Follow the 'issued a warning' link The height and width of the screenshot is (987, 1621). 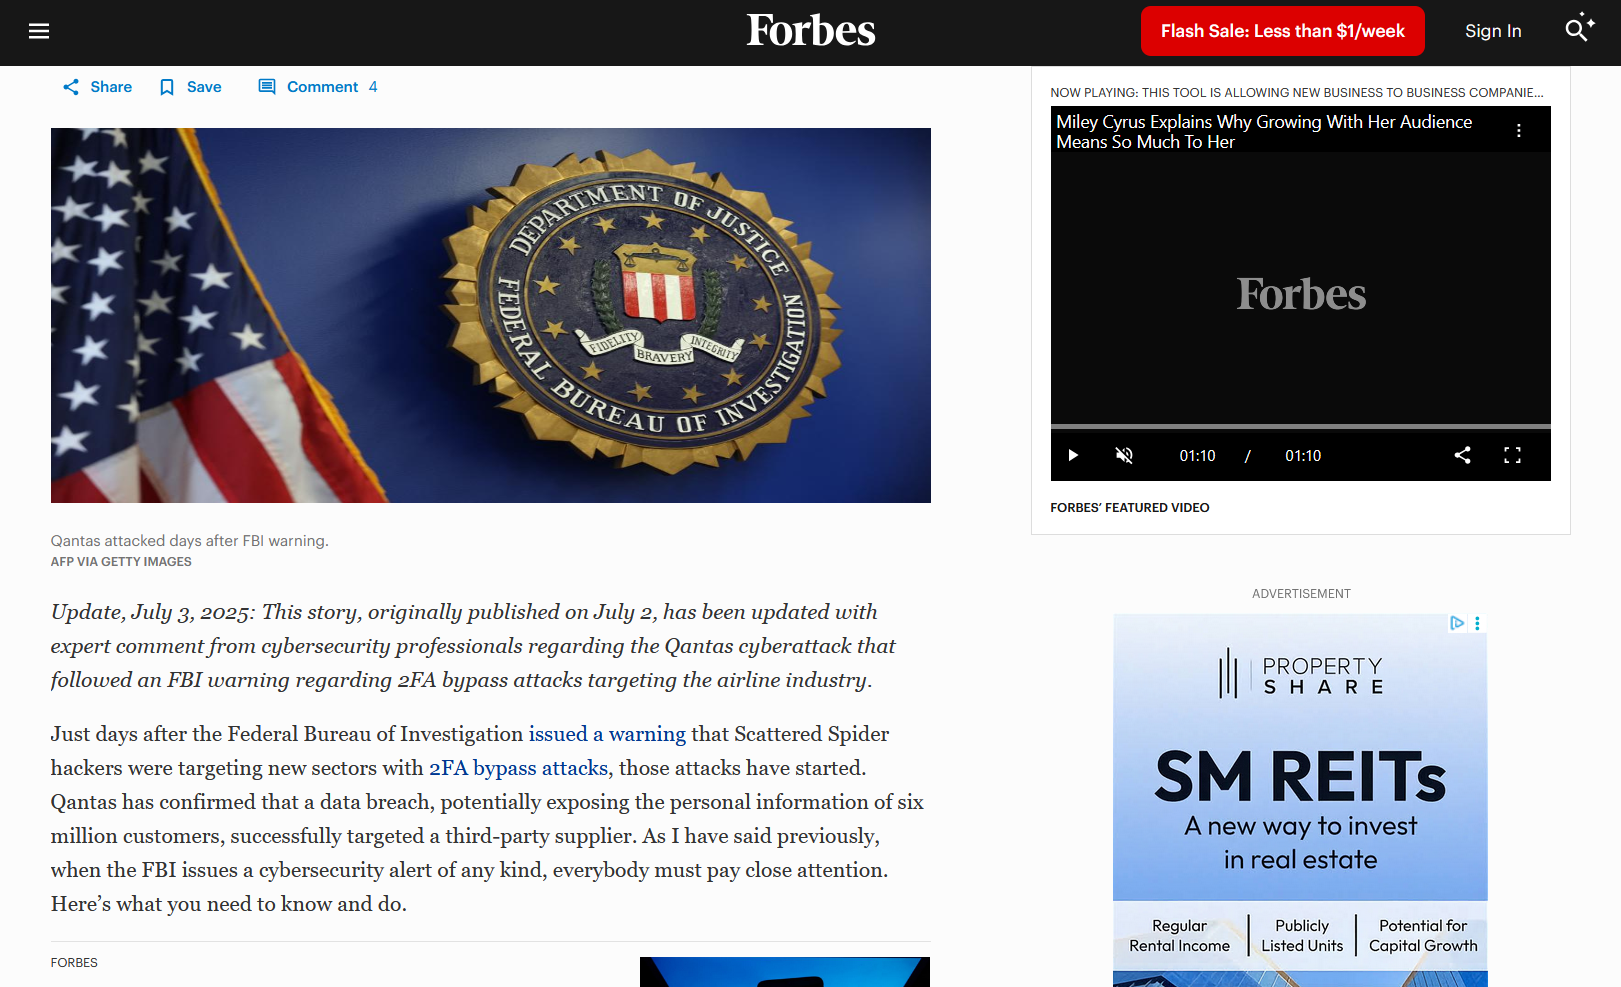point(607,734)
